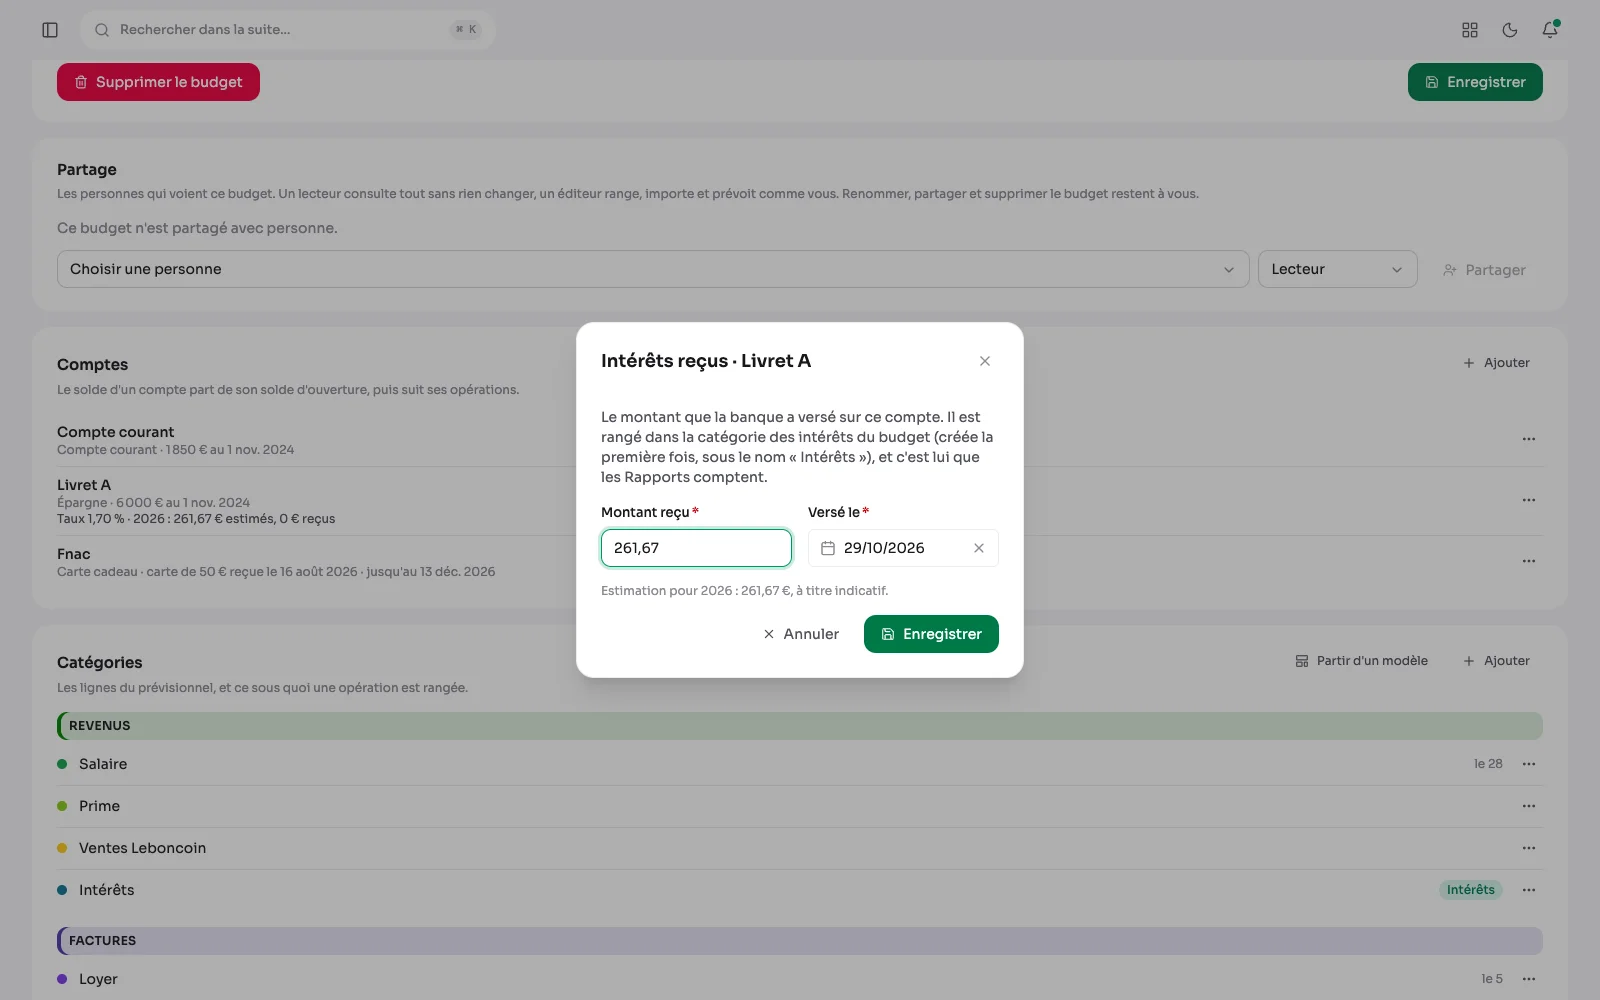Open options menu for Prime category

(x=1529, y=806)
